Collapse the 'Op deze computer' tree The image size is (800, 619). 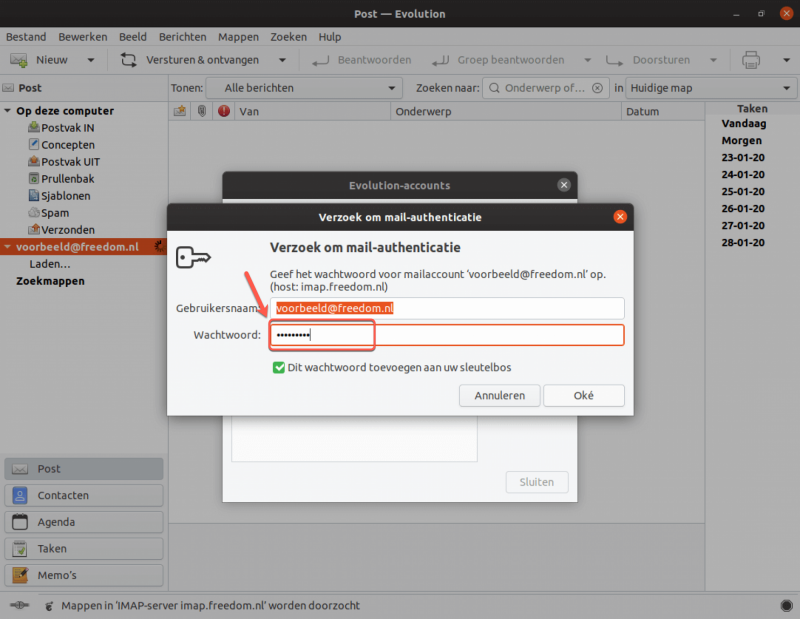7,110
